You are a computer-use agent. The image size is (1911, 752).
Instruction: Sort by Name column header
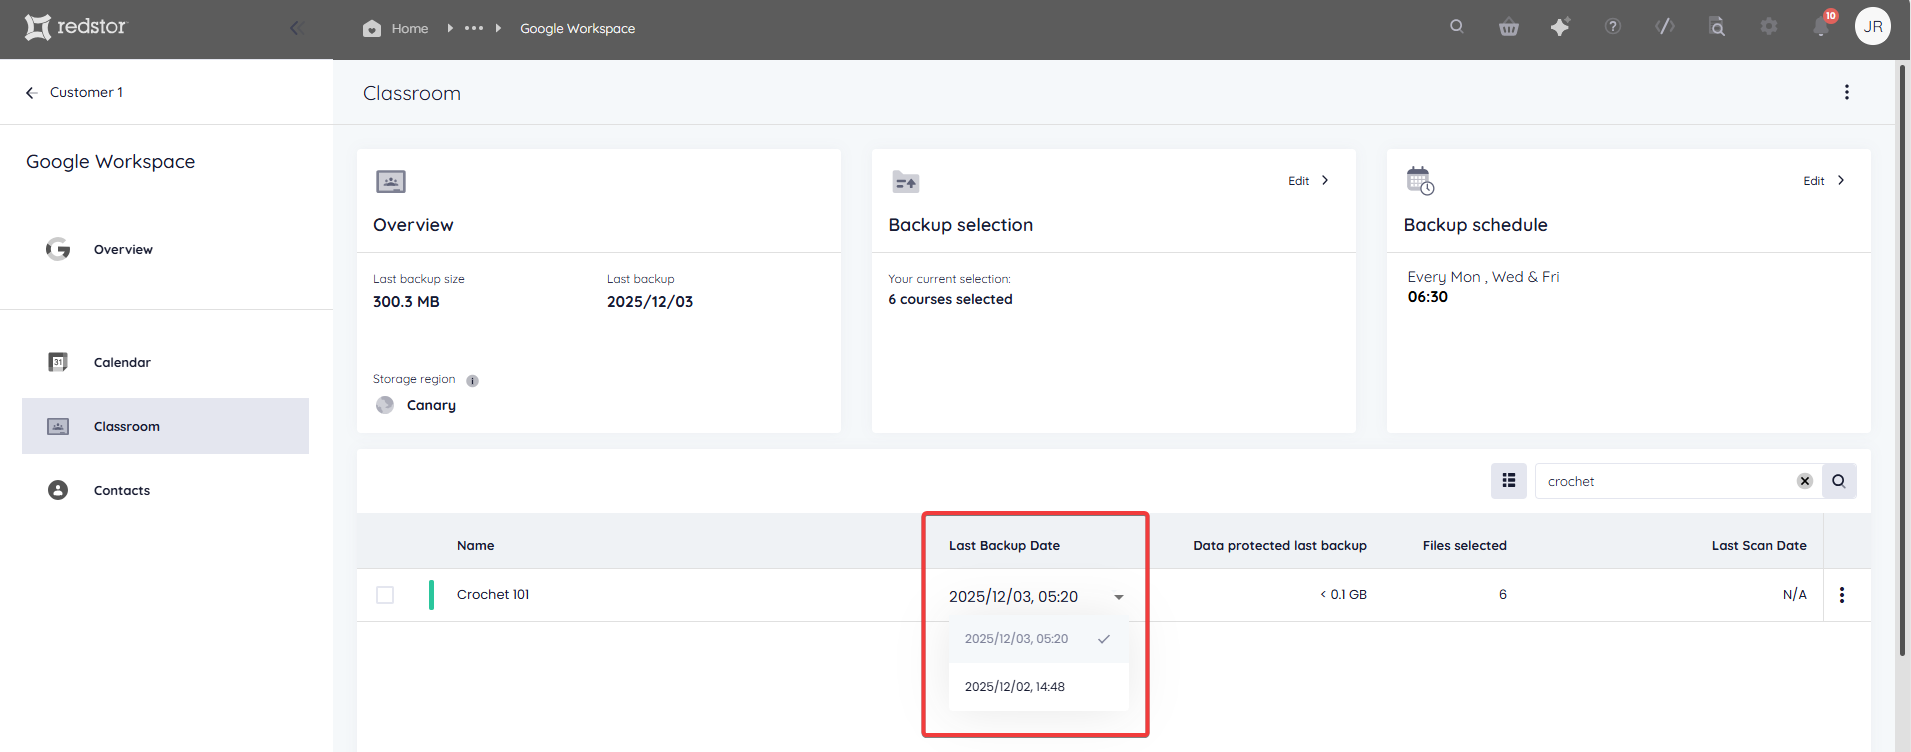(x=476, y=545)
